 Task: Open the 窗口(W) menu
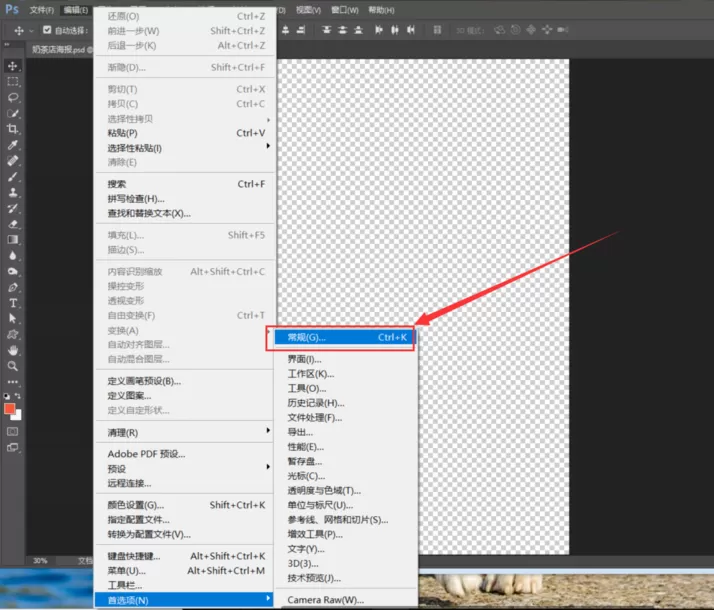tap(345, 10)
